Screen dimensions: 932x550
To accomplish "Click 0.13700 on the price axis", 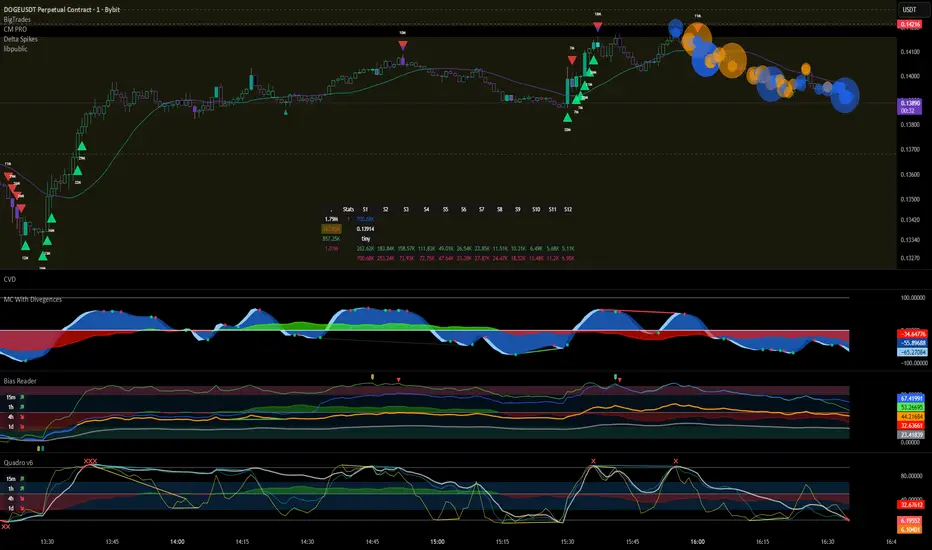I will coord(910,150).
